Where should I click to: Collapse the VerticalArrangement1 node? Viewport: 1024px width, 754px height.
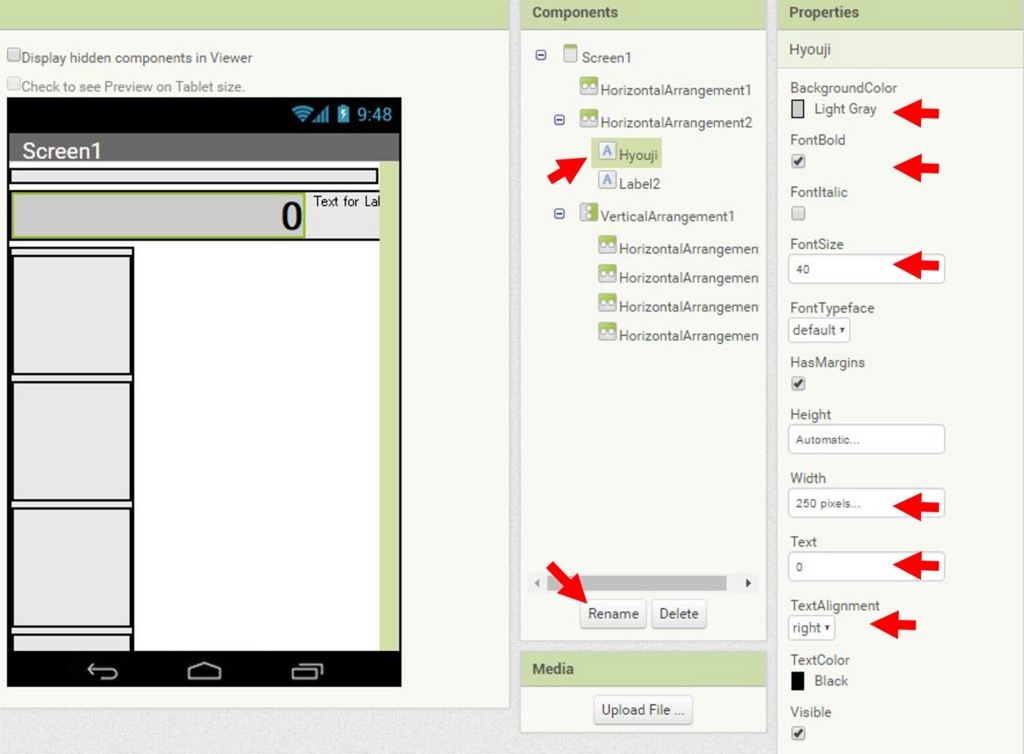(x=559, y=214)
